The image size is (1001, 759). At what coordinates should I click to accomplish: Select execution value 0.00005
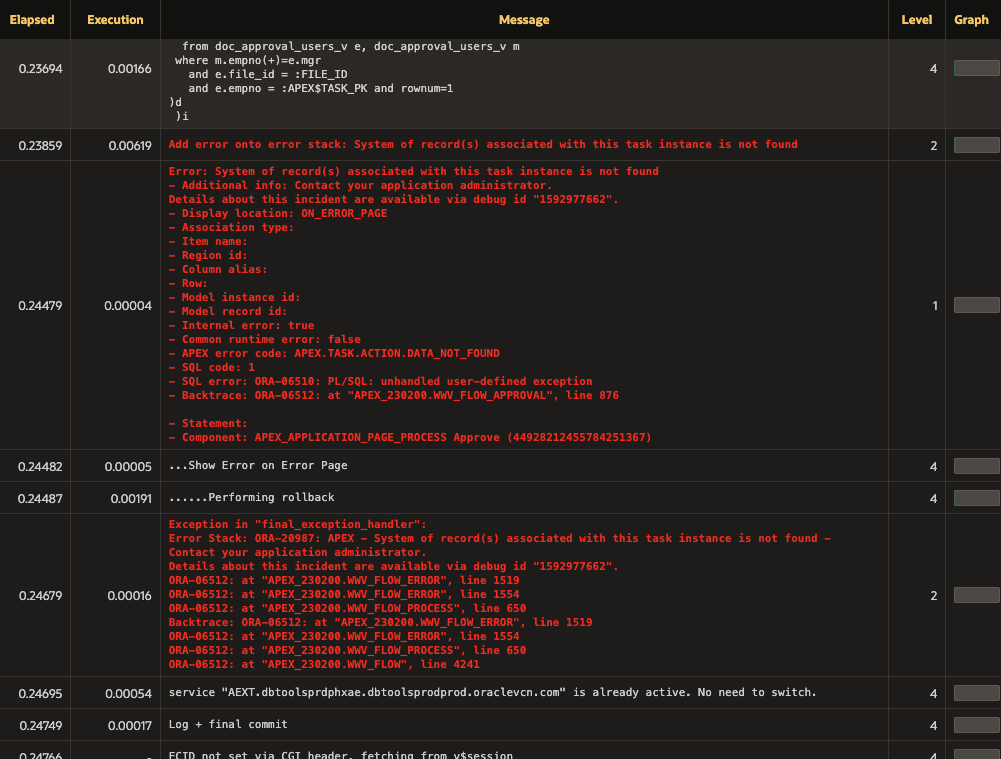click(128, 467)
